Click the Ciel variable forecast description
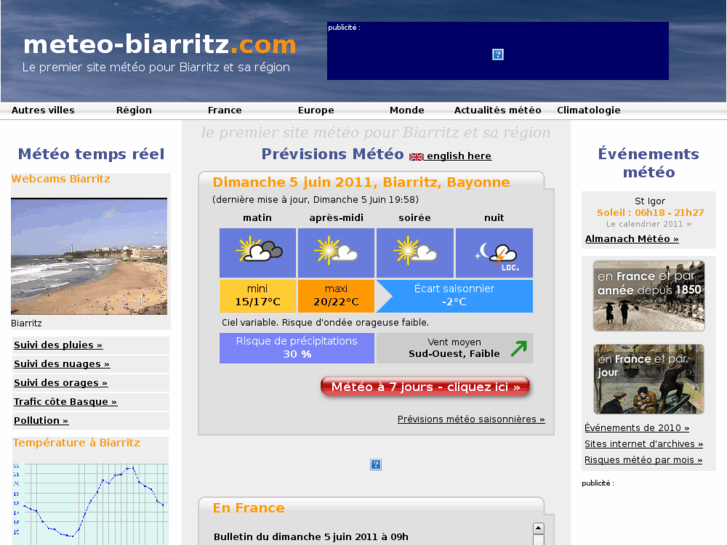Screen dimensions: 727x545 [325, 322]
